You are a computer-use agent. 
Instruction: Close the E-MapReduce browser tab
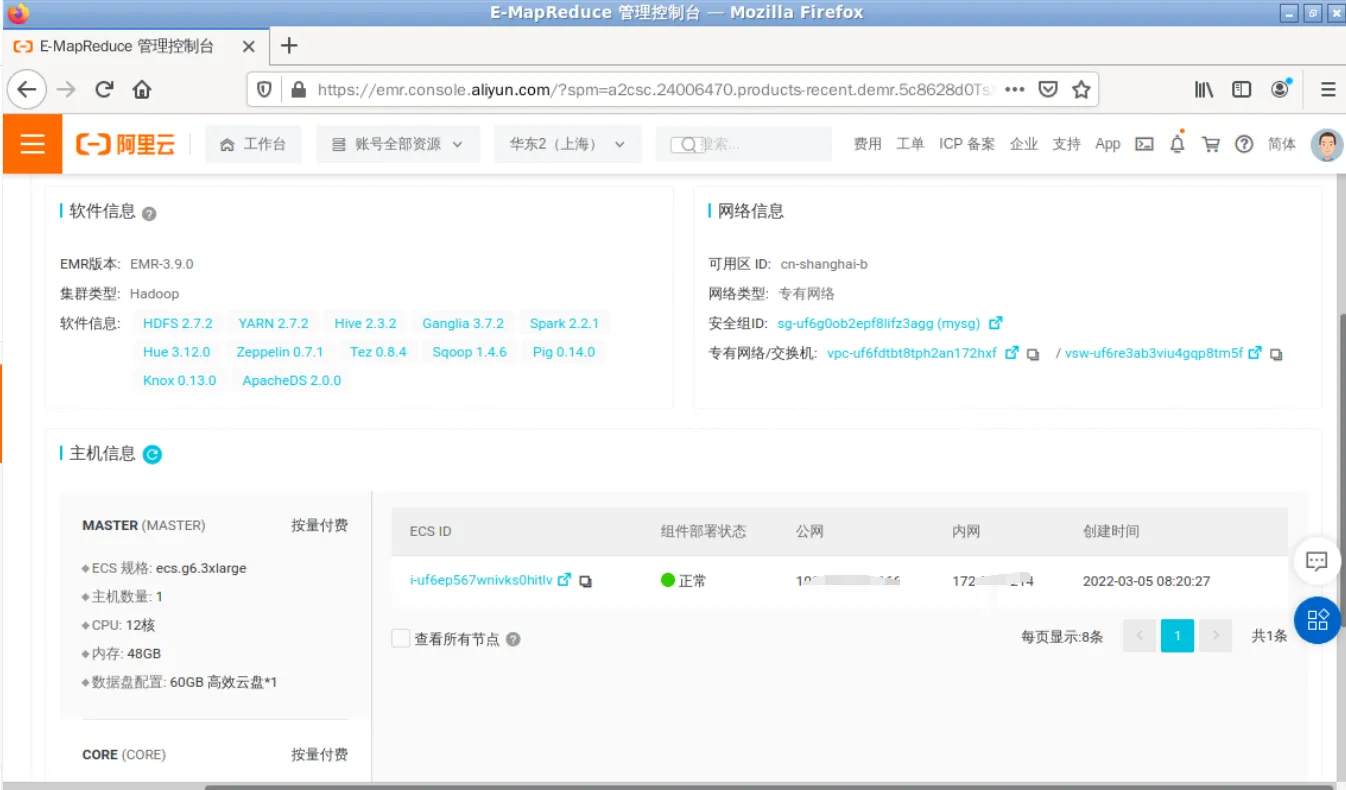pyautogui.click(x=249, y=46)
